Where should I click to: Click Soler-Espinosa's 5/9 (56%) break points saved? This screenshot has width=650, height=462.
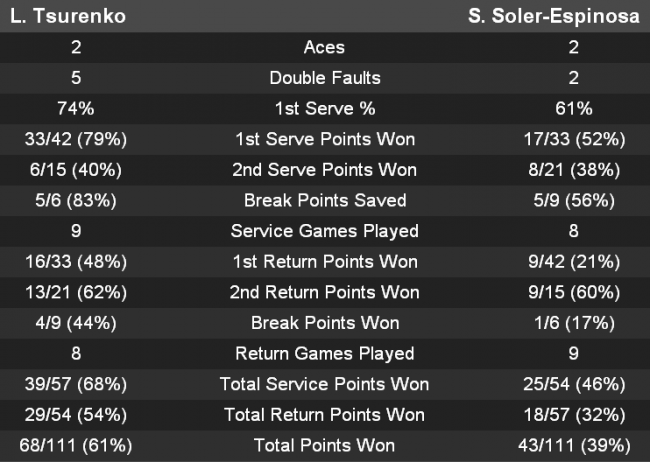pos(573,200)
